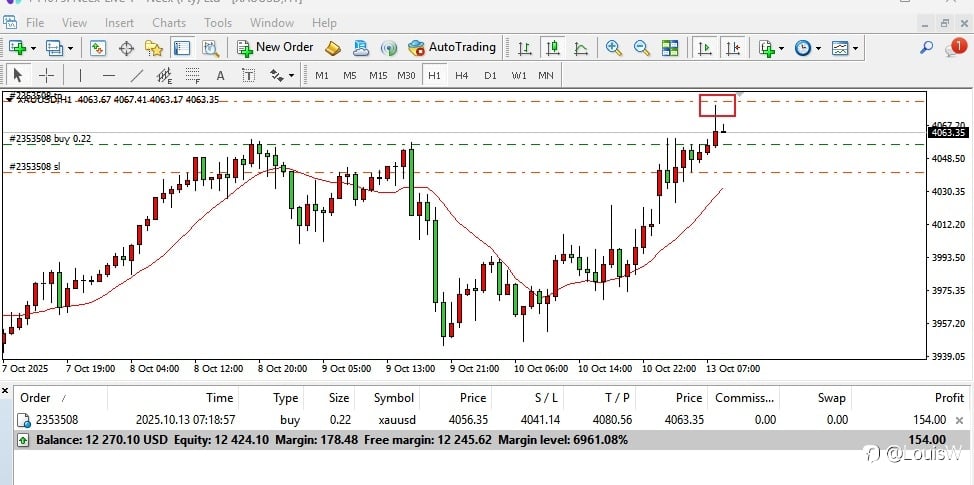Open chat notifications with red badge
This screenshot has width=974, height=485.
click(x=956, y=47)
